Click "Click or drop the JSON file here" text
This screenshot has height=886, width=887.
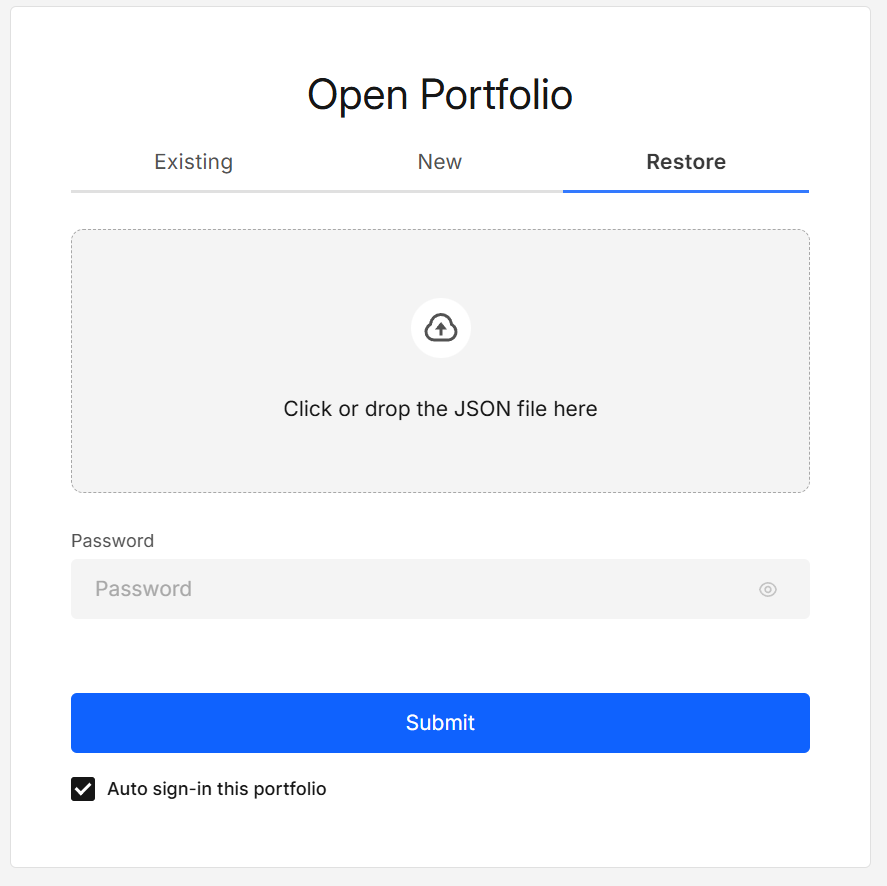click(440, 408)
